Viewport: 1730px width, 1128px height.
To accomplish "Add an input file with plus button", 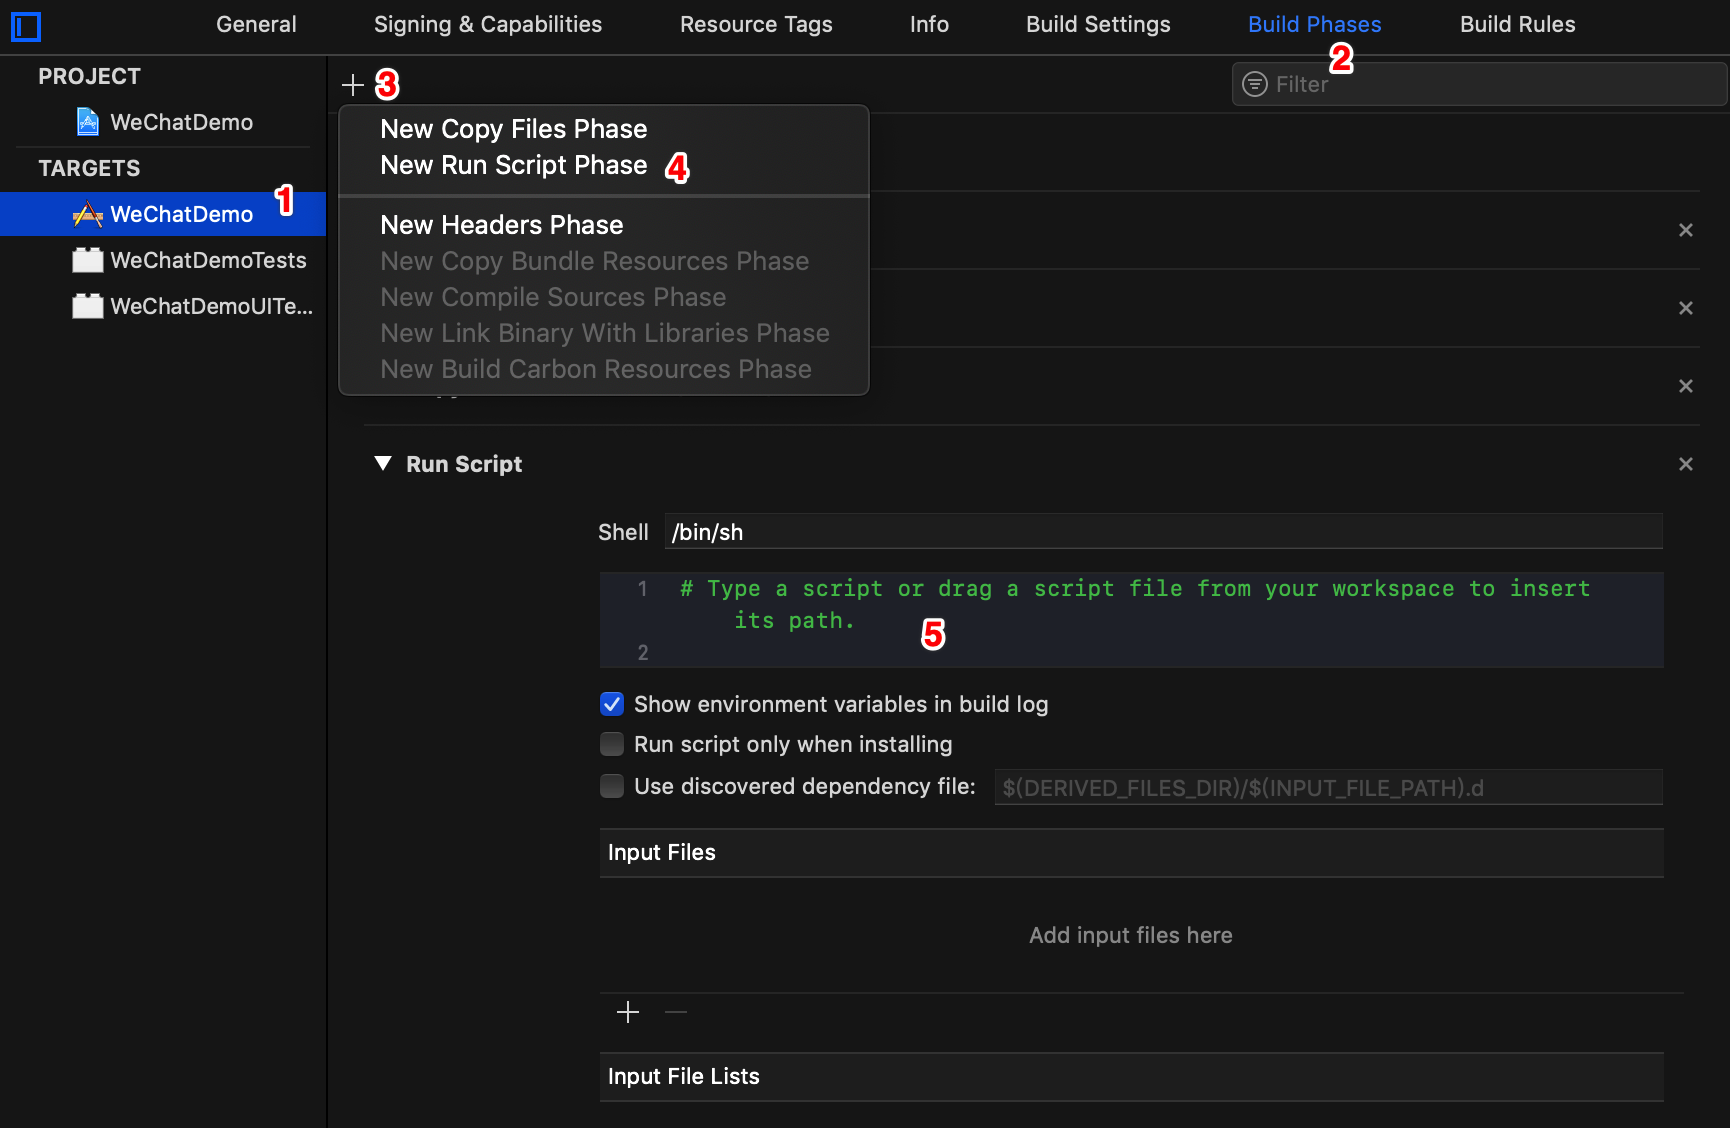I will (628, 1013).
